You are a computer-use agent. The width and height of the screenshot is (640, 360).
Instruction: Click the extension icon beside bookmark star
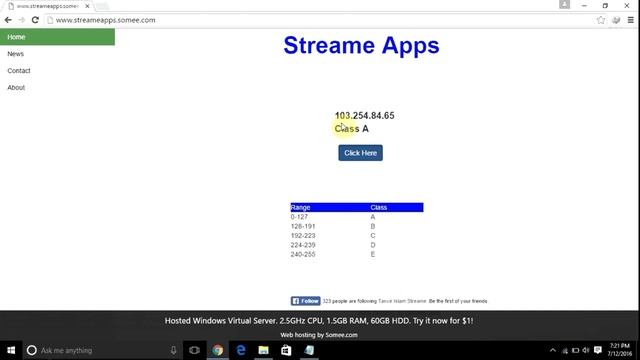[x=616, y=20]
